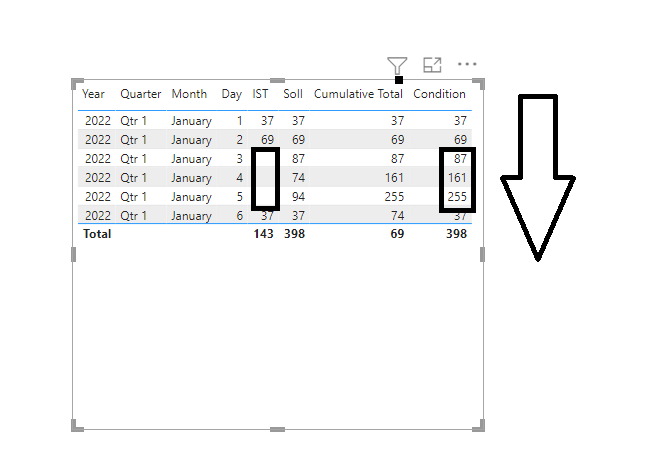The width and height of the screenshot is (650, 476).
Task: Sort by the IST column header
Action: click(x=260, y=94)
